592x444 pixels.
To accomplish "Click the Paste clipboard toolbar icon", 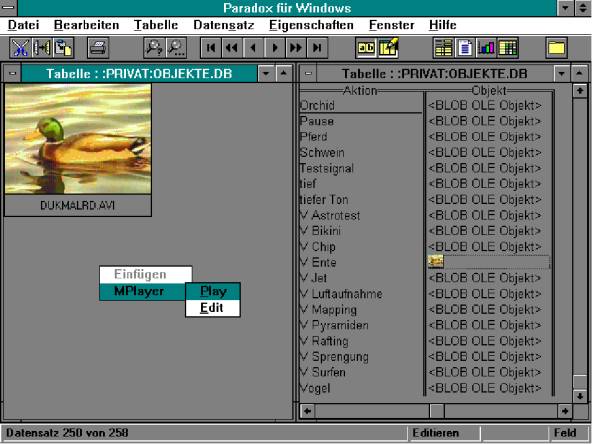I will coord(63,48).
